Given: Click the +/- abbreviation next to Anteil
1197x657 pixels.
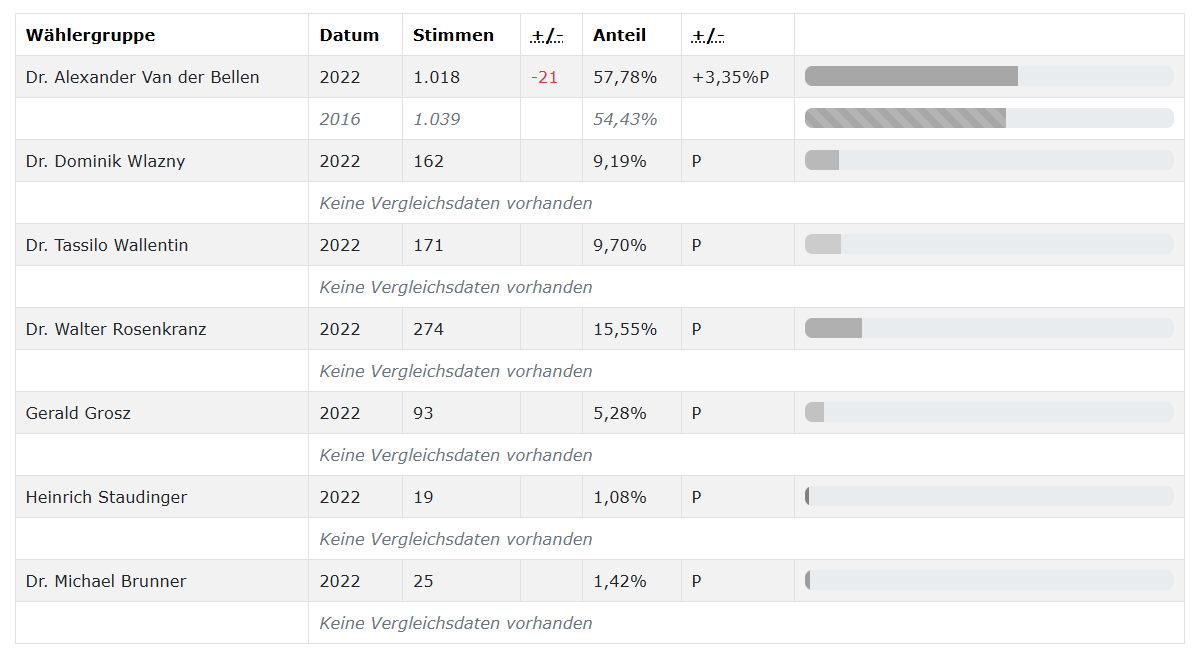Looking at the screenshot, I should [x=708, y=35].
